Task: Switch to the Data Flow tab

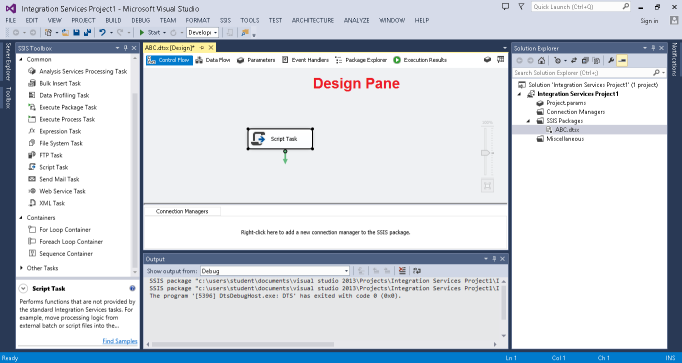Action: [x=213, y=60]
